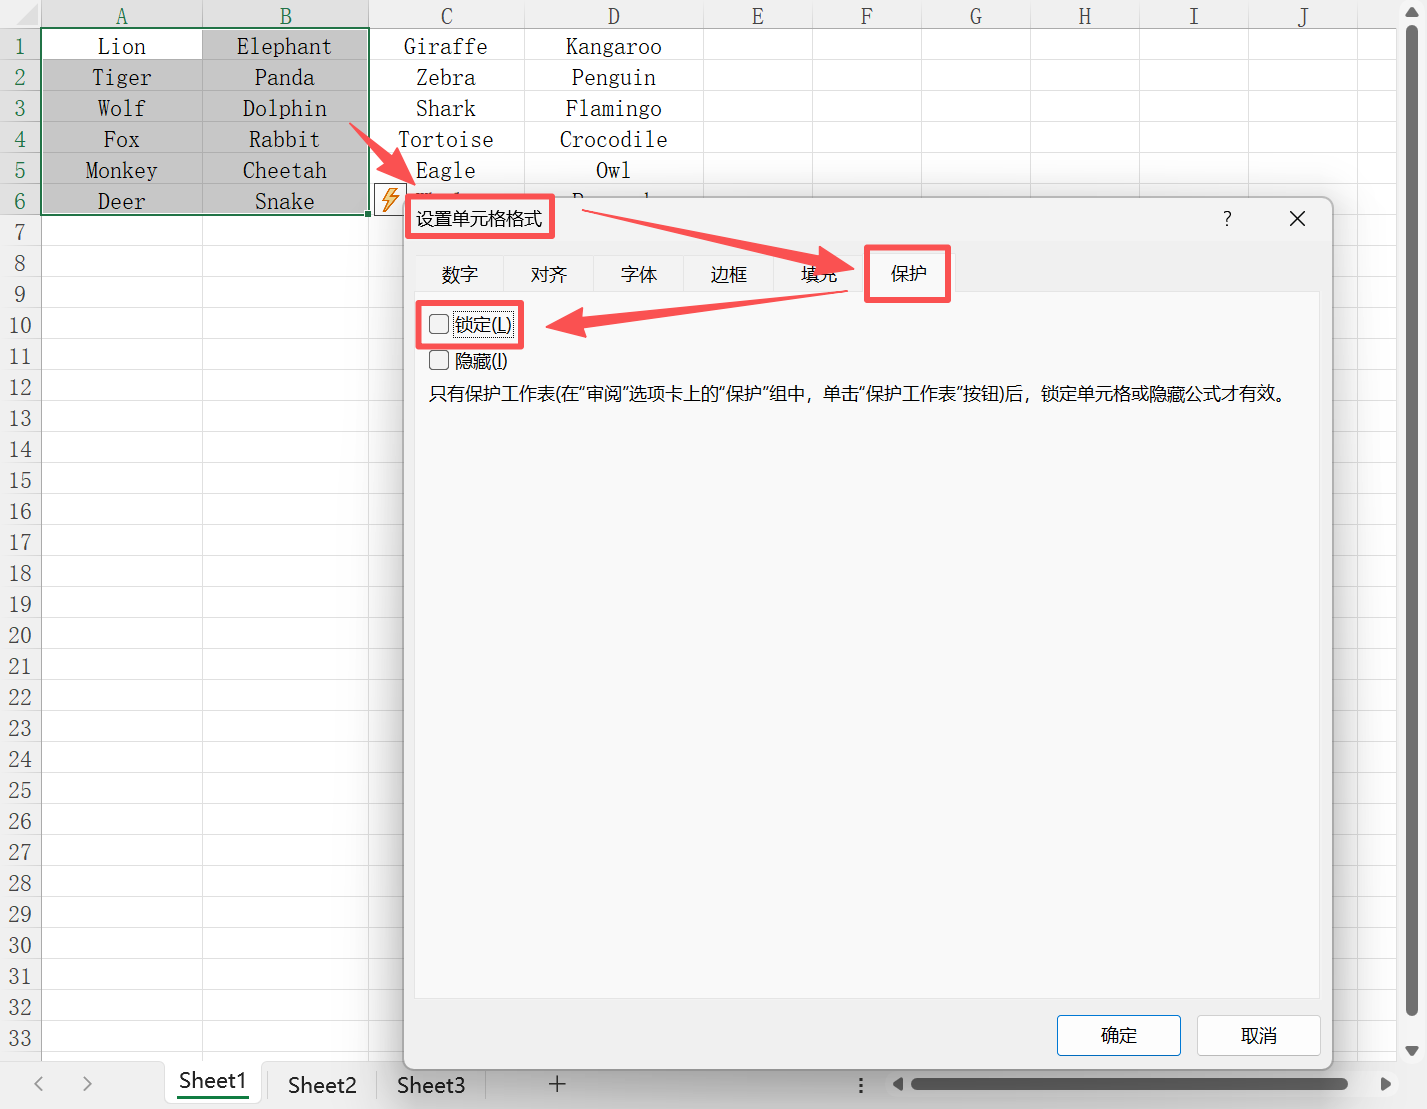Viewport: 1427px width, 1109px height.
Task: Select column D header
Action: click(614, 15)
